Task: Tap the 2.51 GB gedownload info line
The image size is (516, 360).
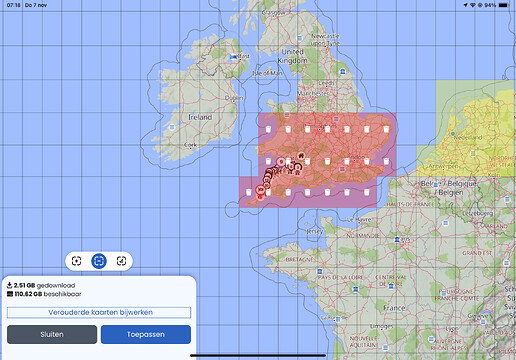Action: point(41,285)
